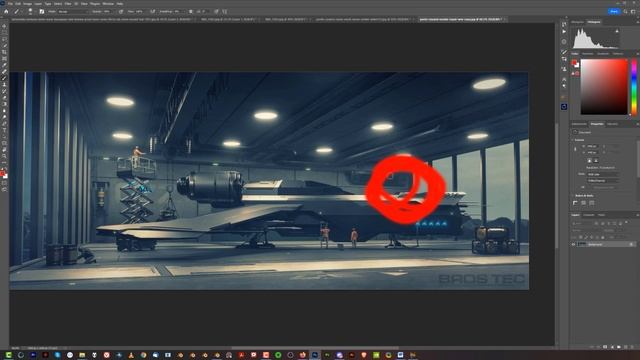Select the Lasso tool

4,39
